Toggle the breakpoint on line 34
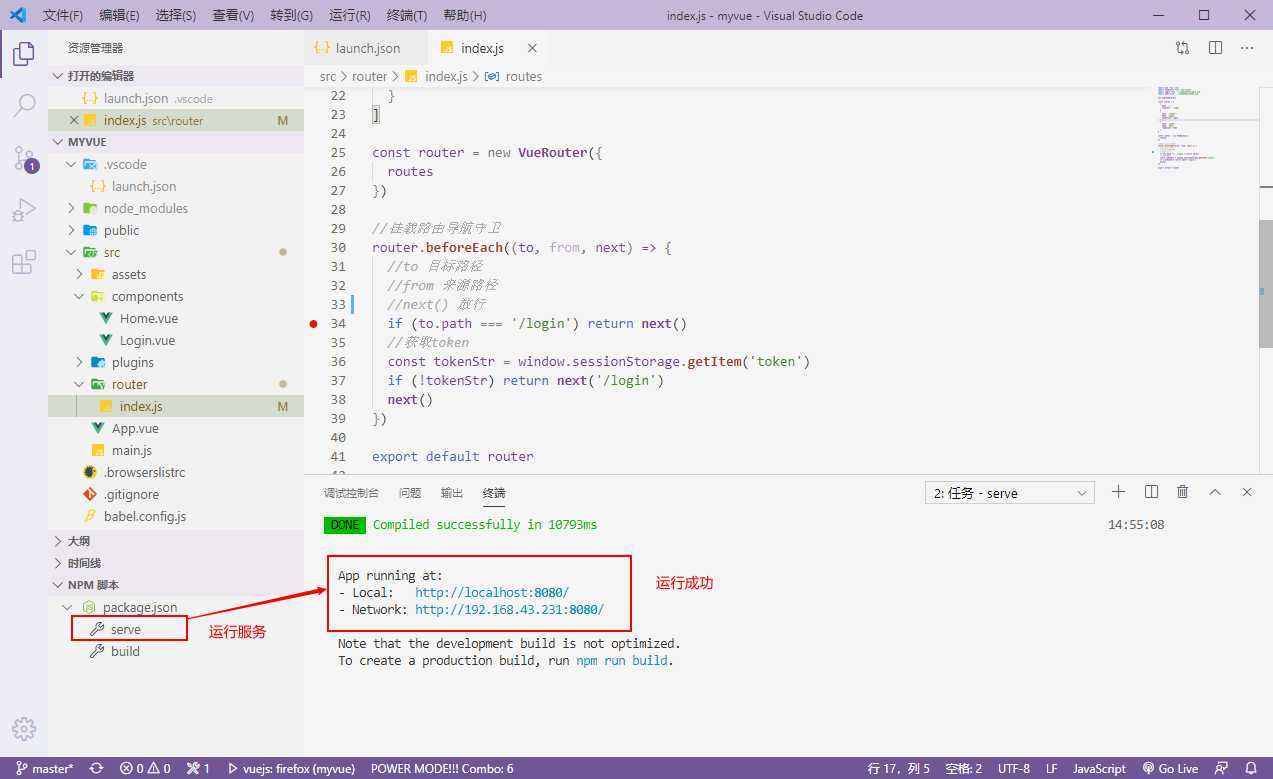The height and width of the screenshot is (779, 1273). tap(314, 324)
